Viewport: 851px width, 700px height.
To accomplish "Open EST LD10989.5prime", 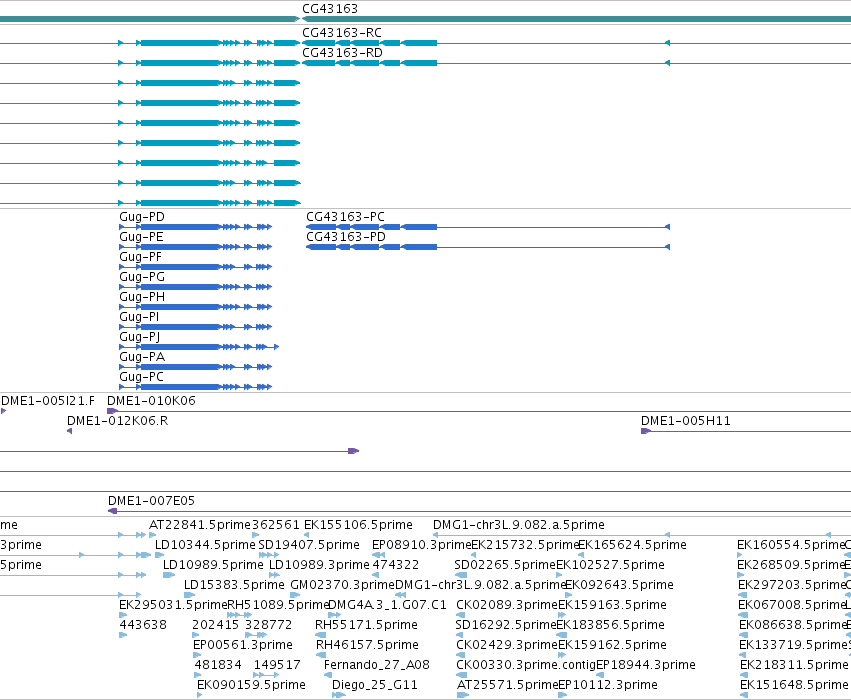I will tap(213, 565).
